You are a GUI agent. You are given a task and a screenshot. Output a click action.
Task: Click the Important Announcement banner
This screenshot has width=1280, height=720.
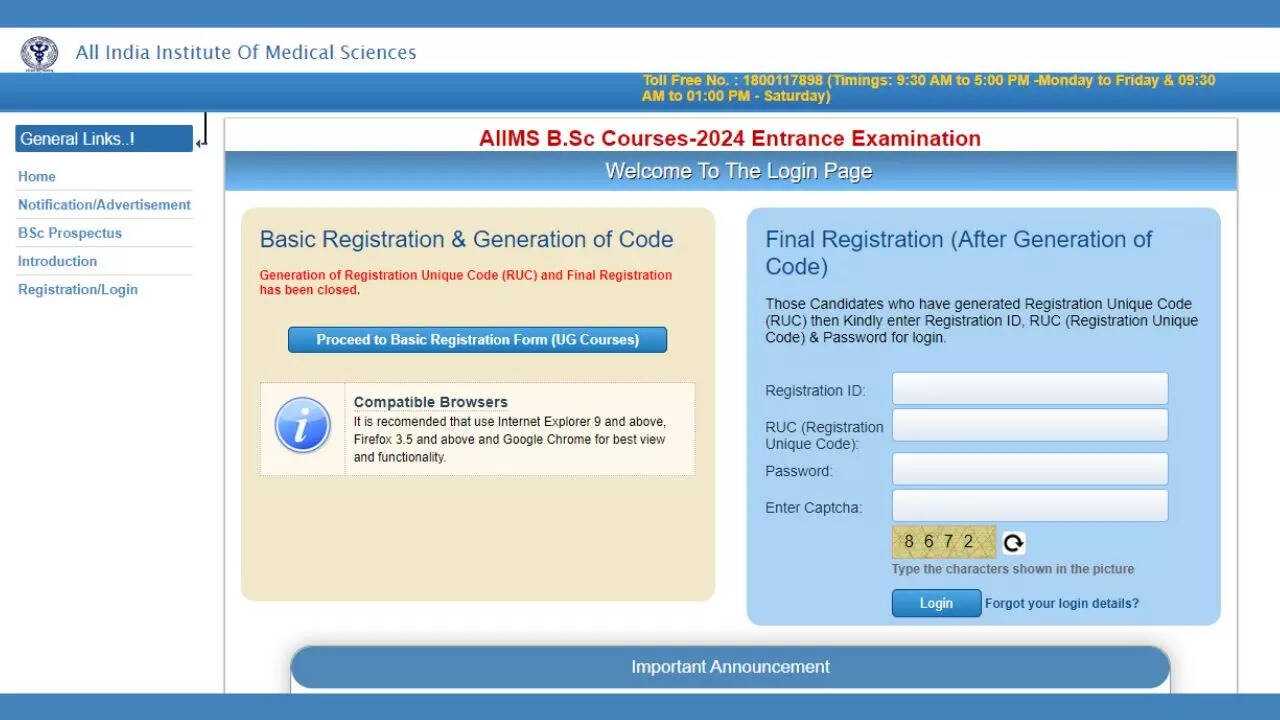click(x=730, y=667)
